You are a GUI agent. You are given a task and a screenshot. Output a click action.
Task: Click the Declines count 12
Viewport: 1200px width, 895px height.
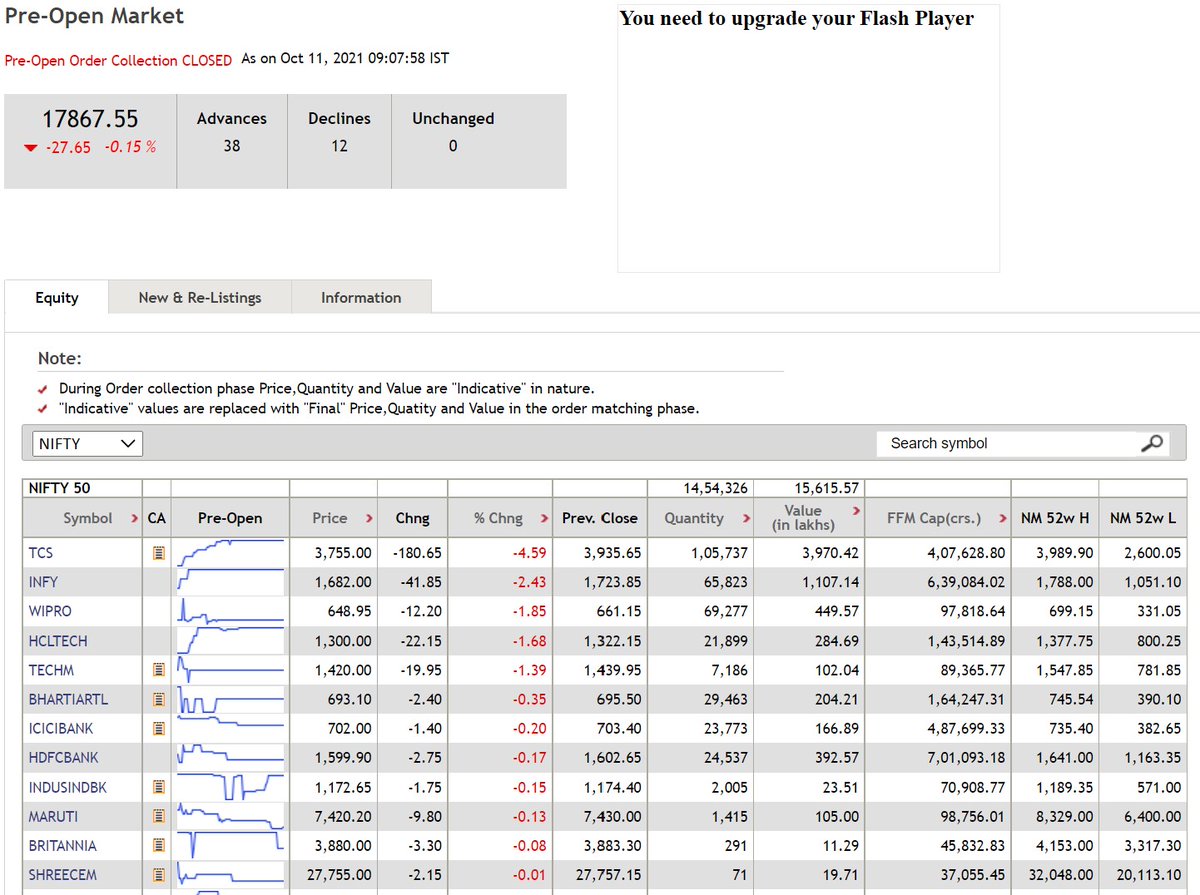[340, 146]
